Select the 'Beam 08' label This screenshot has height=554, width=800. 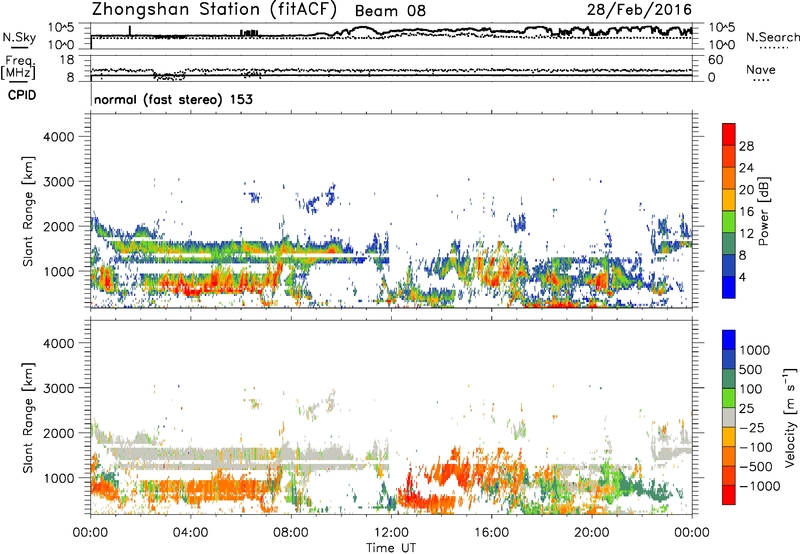pos(390,11)
